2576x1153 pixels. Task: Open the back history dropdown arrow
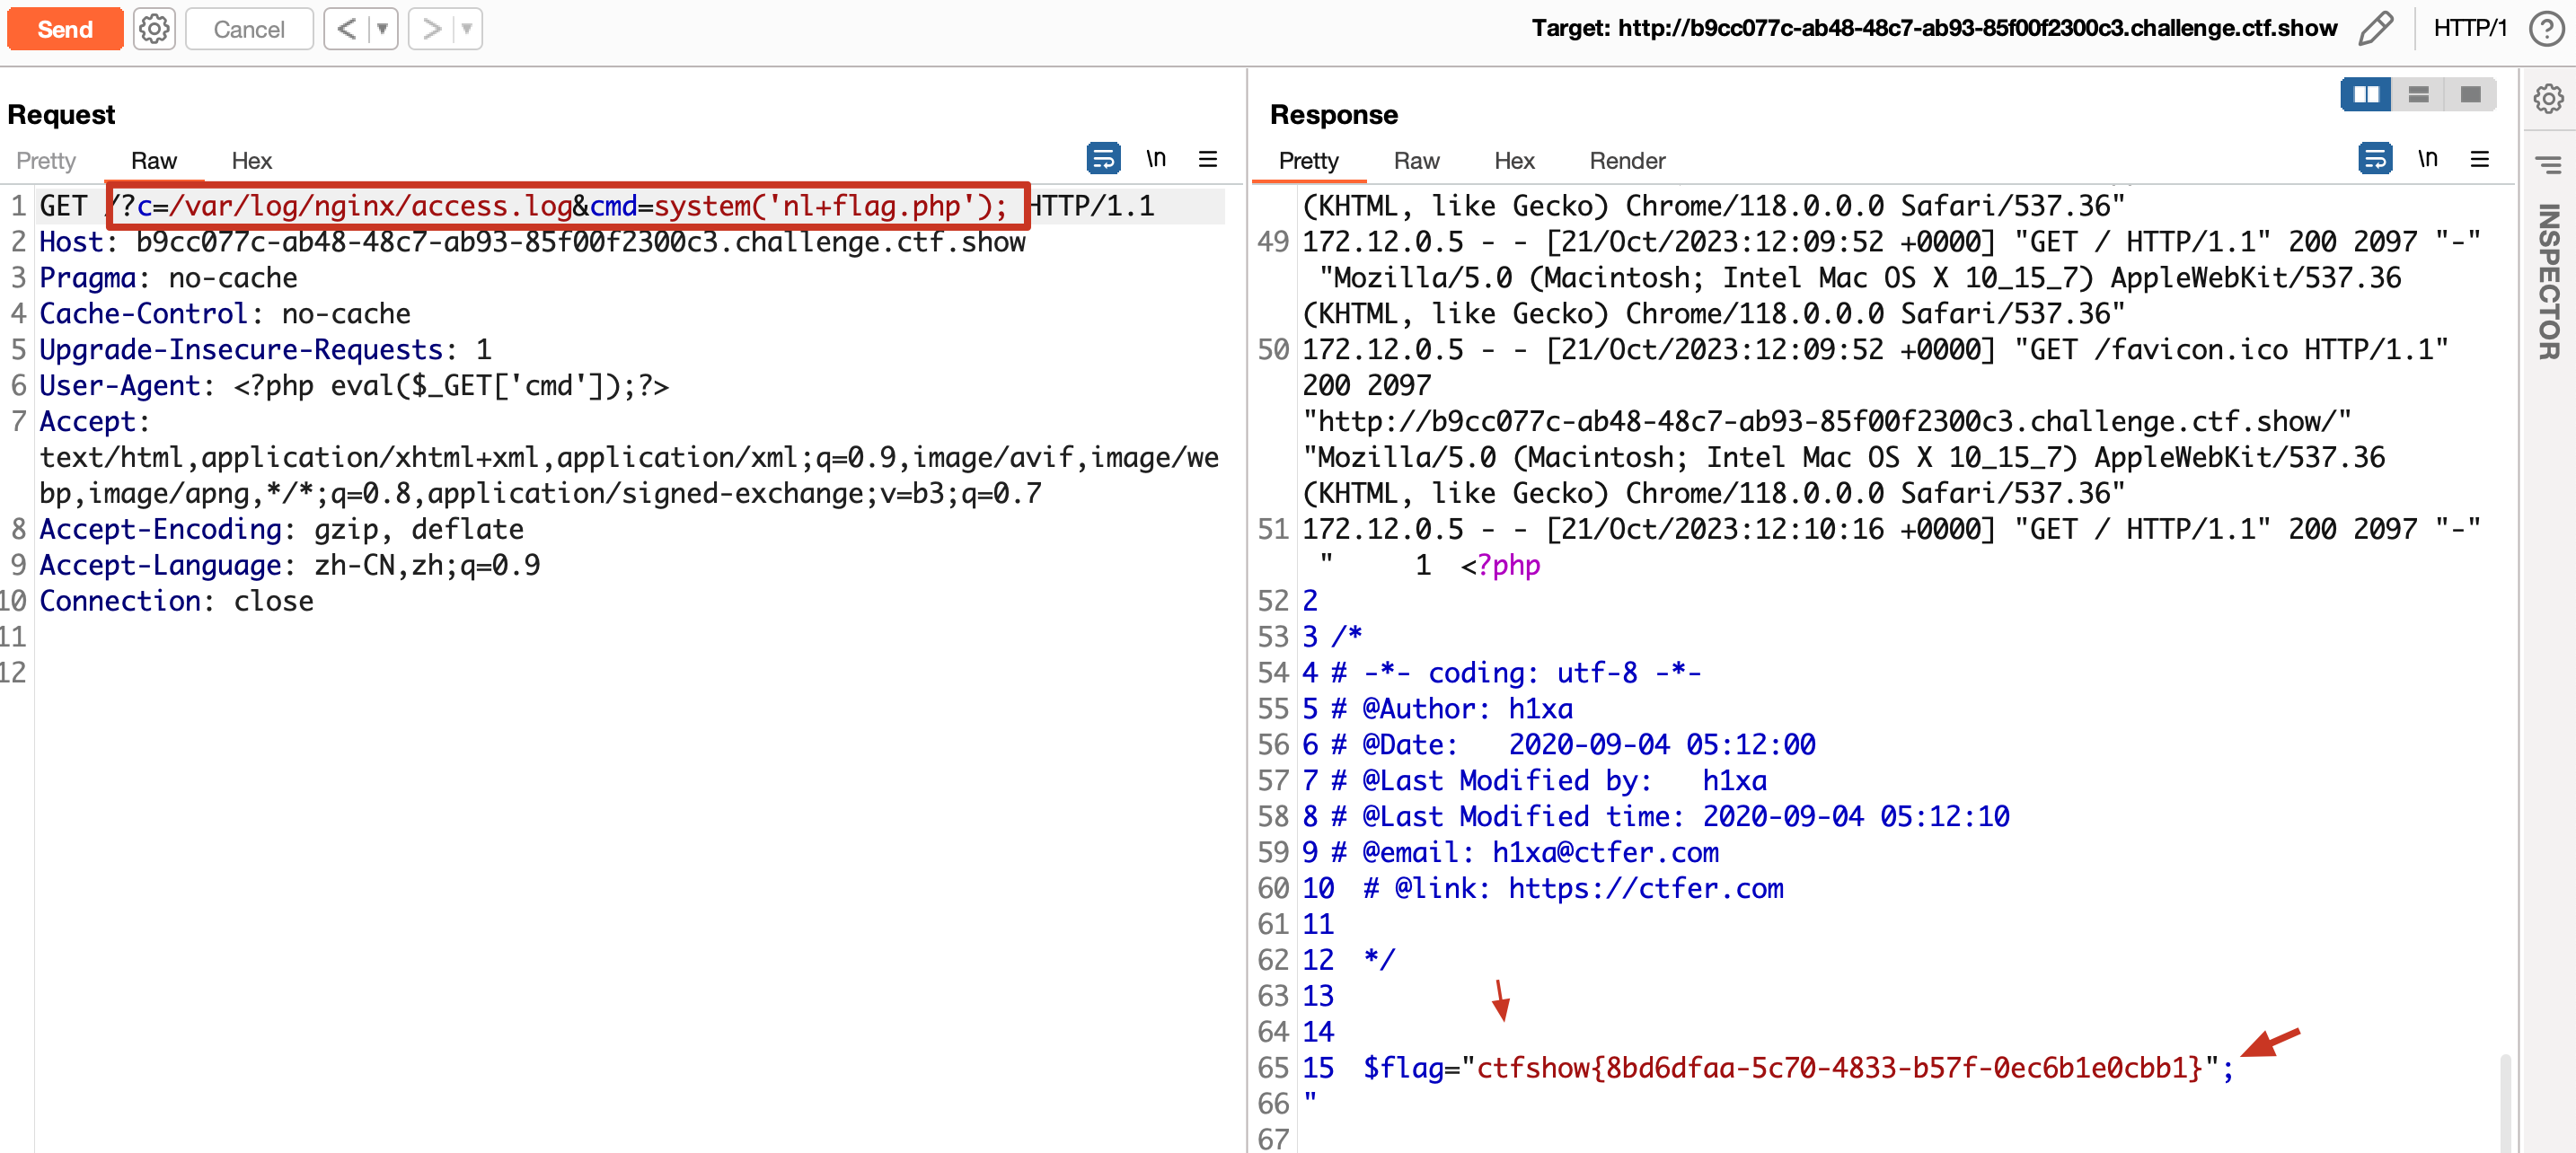coord(382,29)
